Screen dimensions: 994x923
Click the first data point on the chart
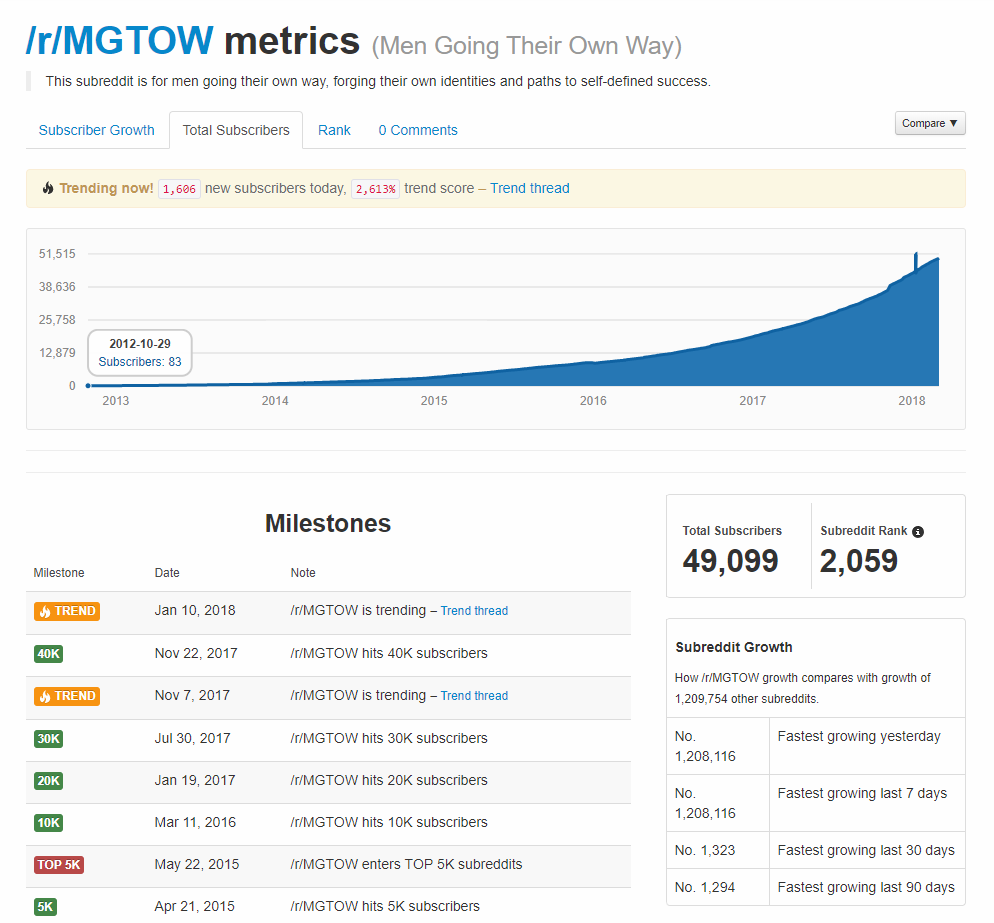[88, 385]
